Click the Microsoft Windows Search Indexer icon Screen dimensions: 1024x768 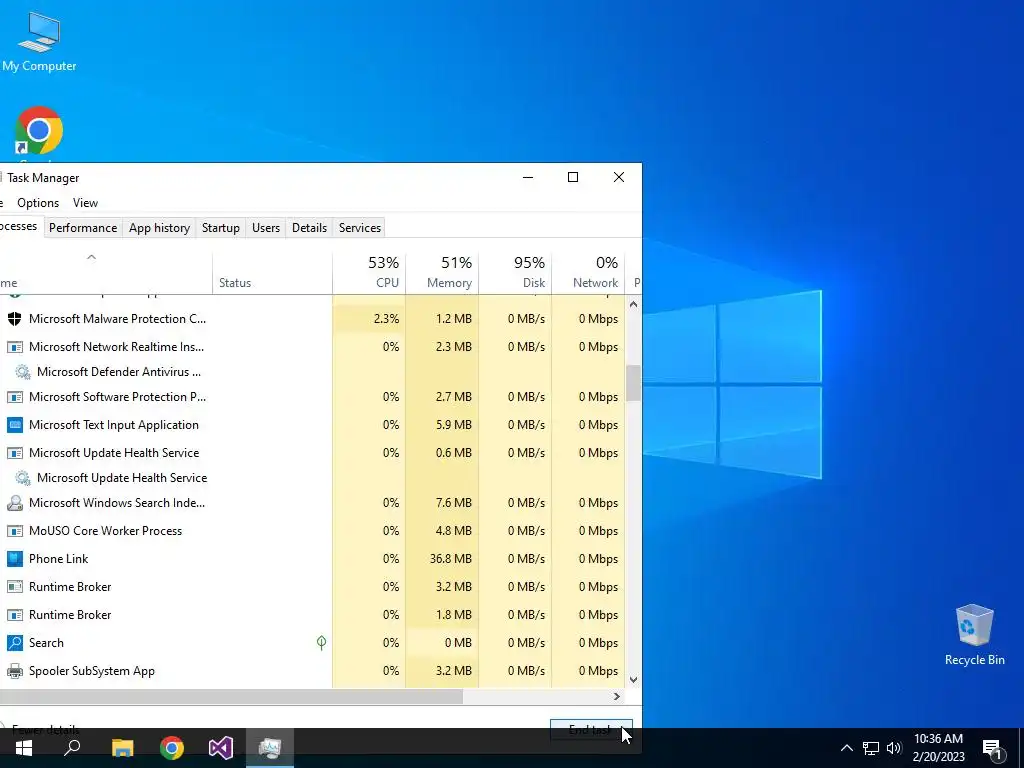(14, 503)
